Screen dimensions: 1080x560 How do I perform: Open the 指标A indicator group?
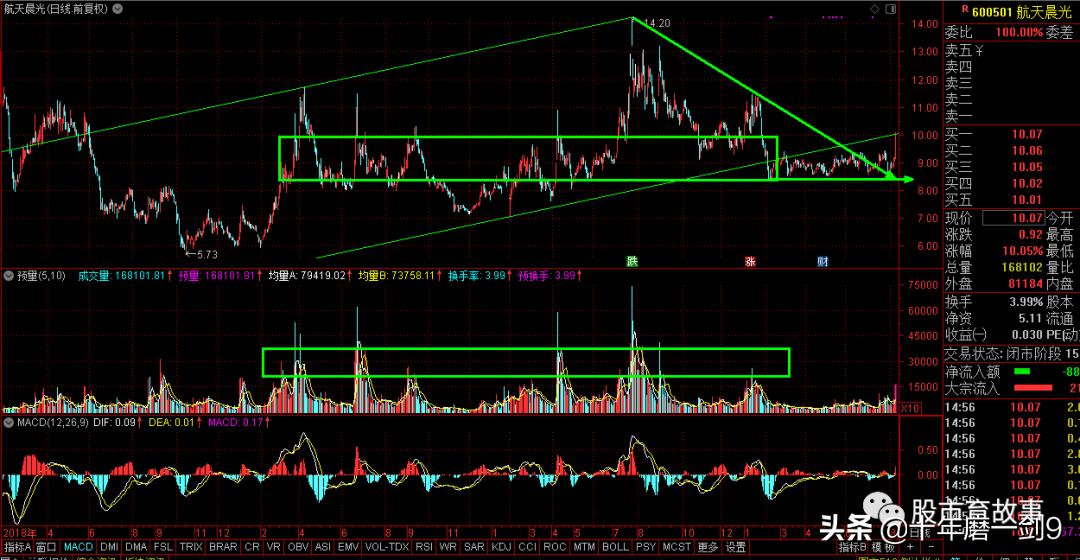[18, 547]
